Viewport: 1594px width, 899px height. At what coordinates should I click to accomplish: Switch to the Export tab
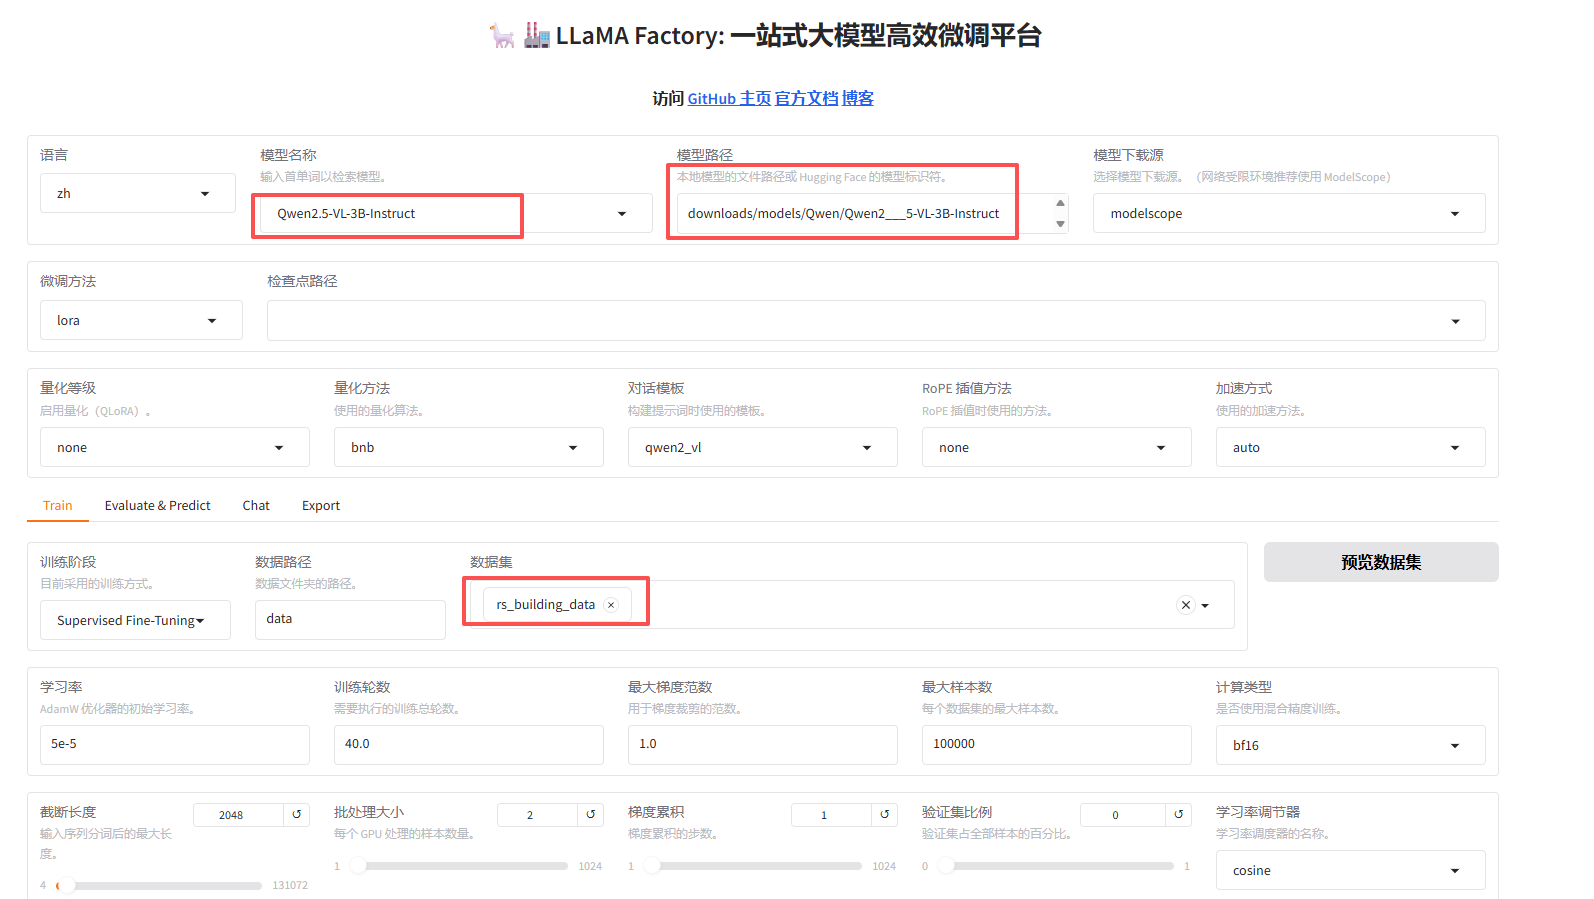point(321,506)
